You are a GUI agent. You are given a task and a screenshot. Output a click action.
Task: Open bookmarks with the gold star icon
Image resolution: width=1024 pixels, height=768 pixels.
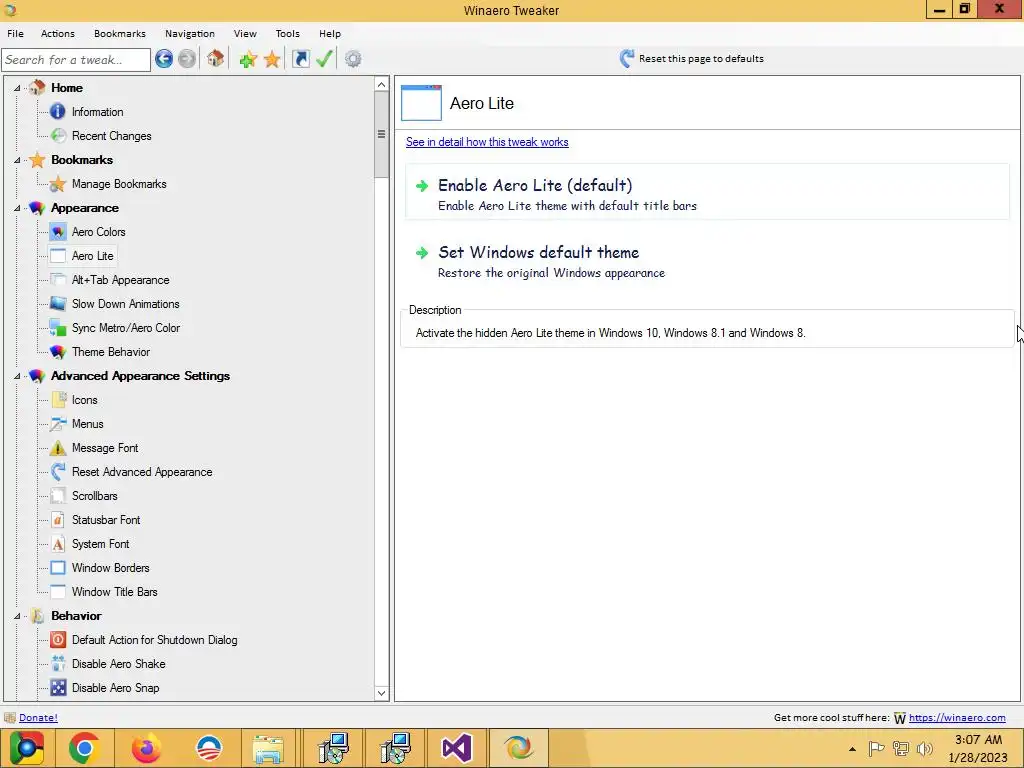click(272, 59)
